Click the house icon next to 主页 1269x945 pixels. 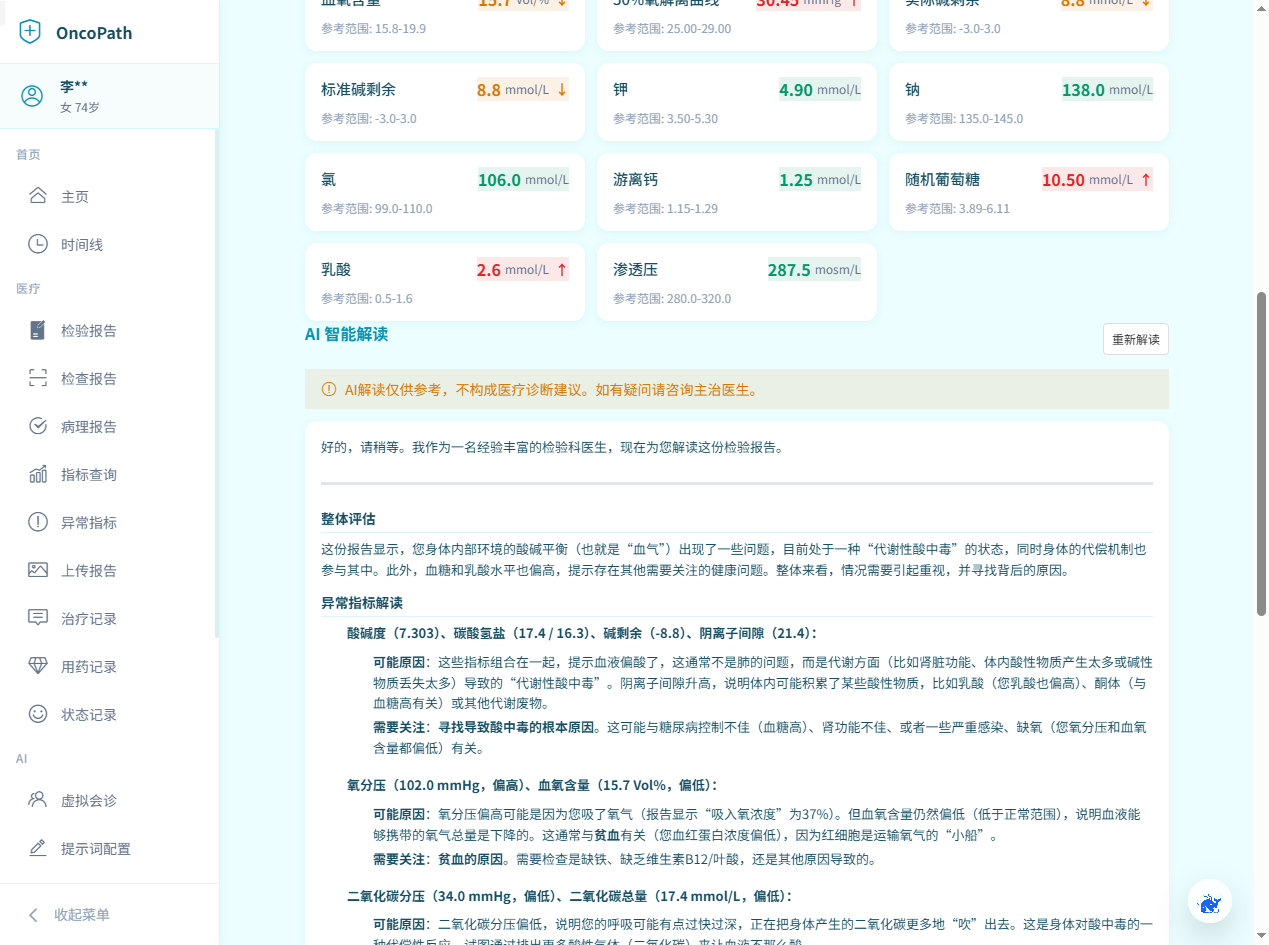point(38,196)
